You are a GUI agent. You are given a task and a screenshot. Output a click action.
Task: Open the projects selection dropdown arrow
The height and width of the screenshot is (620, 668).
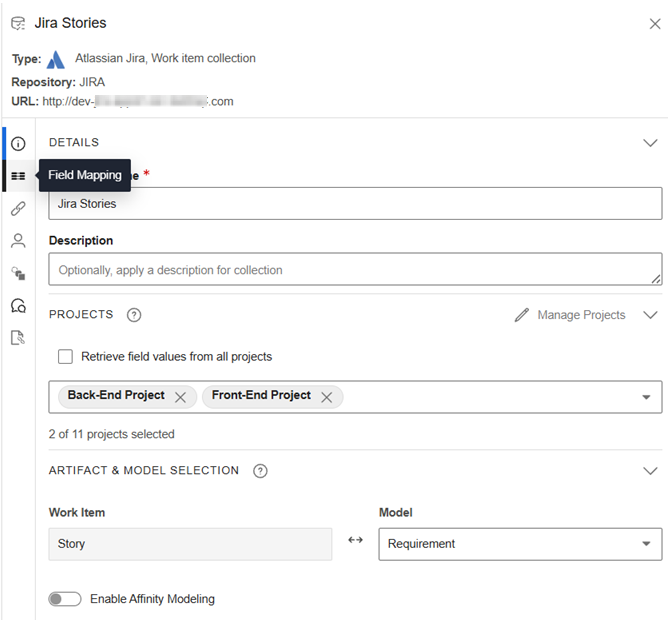[645, 397]
